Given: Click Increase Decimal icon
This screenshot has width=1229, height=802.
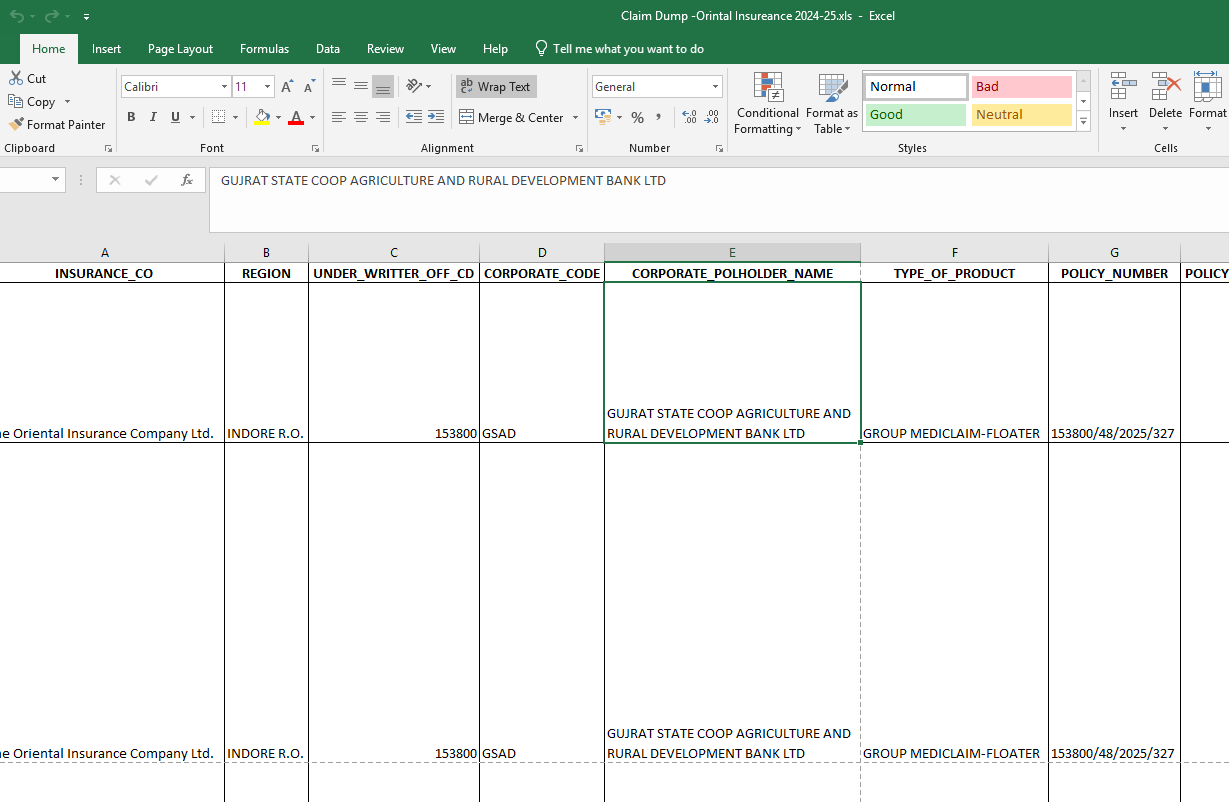Looking at the screenshot, I should [690, 117].
